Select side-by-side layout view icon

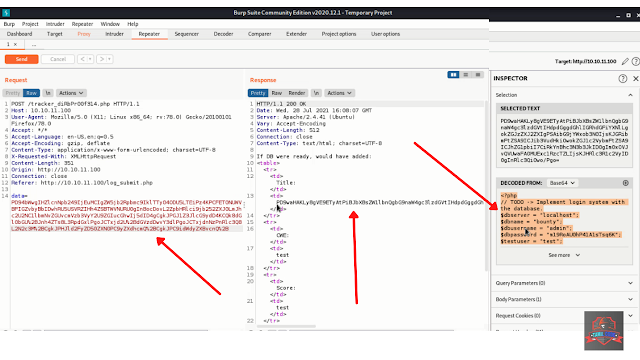(x=453, y=75)
